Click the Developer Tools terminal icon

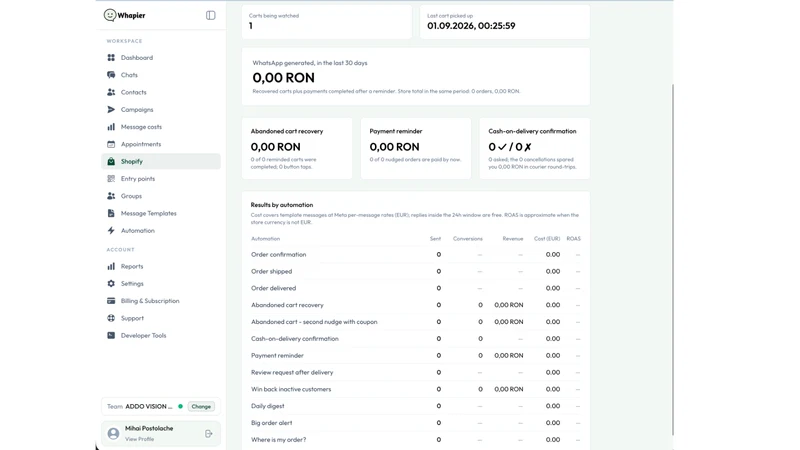[x=111, y=336]
